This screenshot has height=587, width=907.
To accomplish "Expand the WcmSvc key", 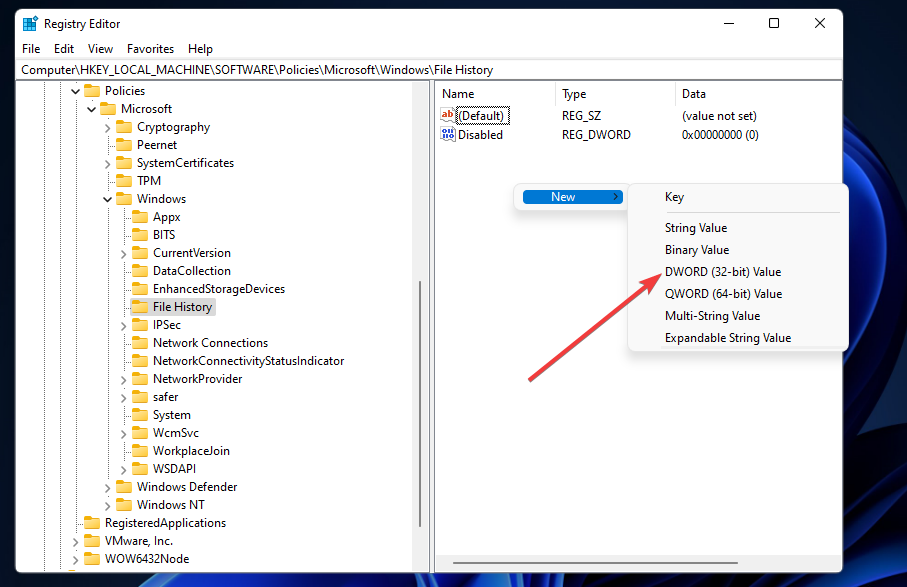I will [x=123, y=434].
